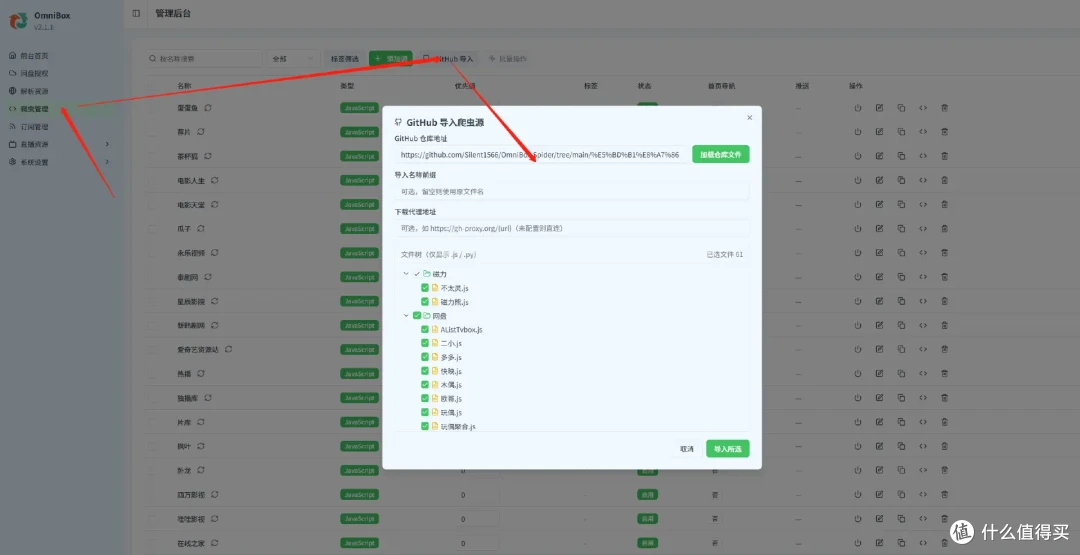The height and width of the screenshot is (555, 1080).
Task: Click 导入所选 button
Action: [x=727, y=449]
